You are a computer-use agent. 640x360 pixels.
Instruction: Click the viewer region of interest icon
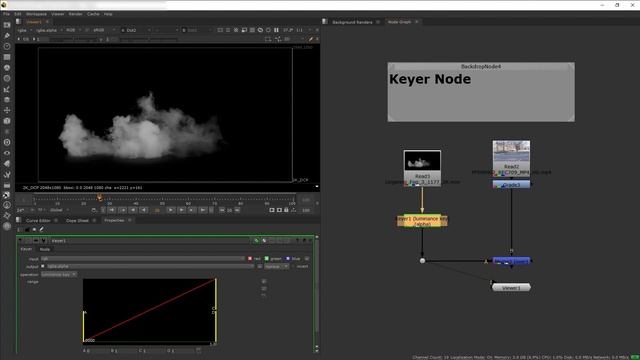click(244, 30)
